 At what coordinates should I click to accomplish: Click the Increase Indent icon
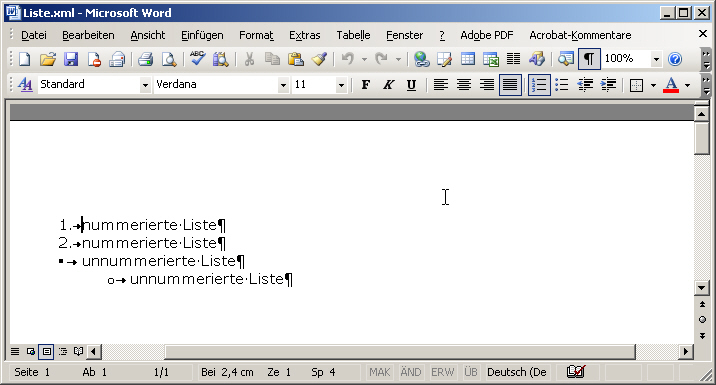pyautogui.click(x=608, y=84)
